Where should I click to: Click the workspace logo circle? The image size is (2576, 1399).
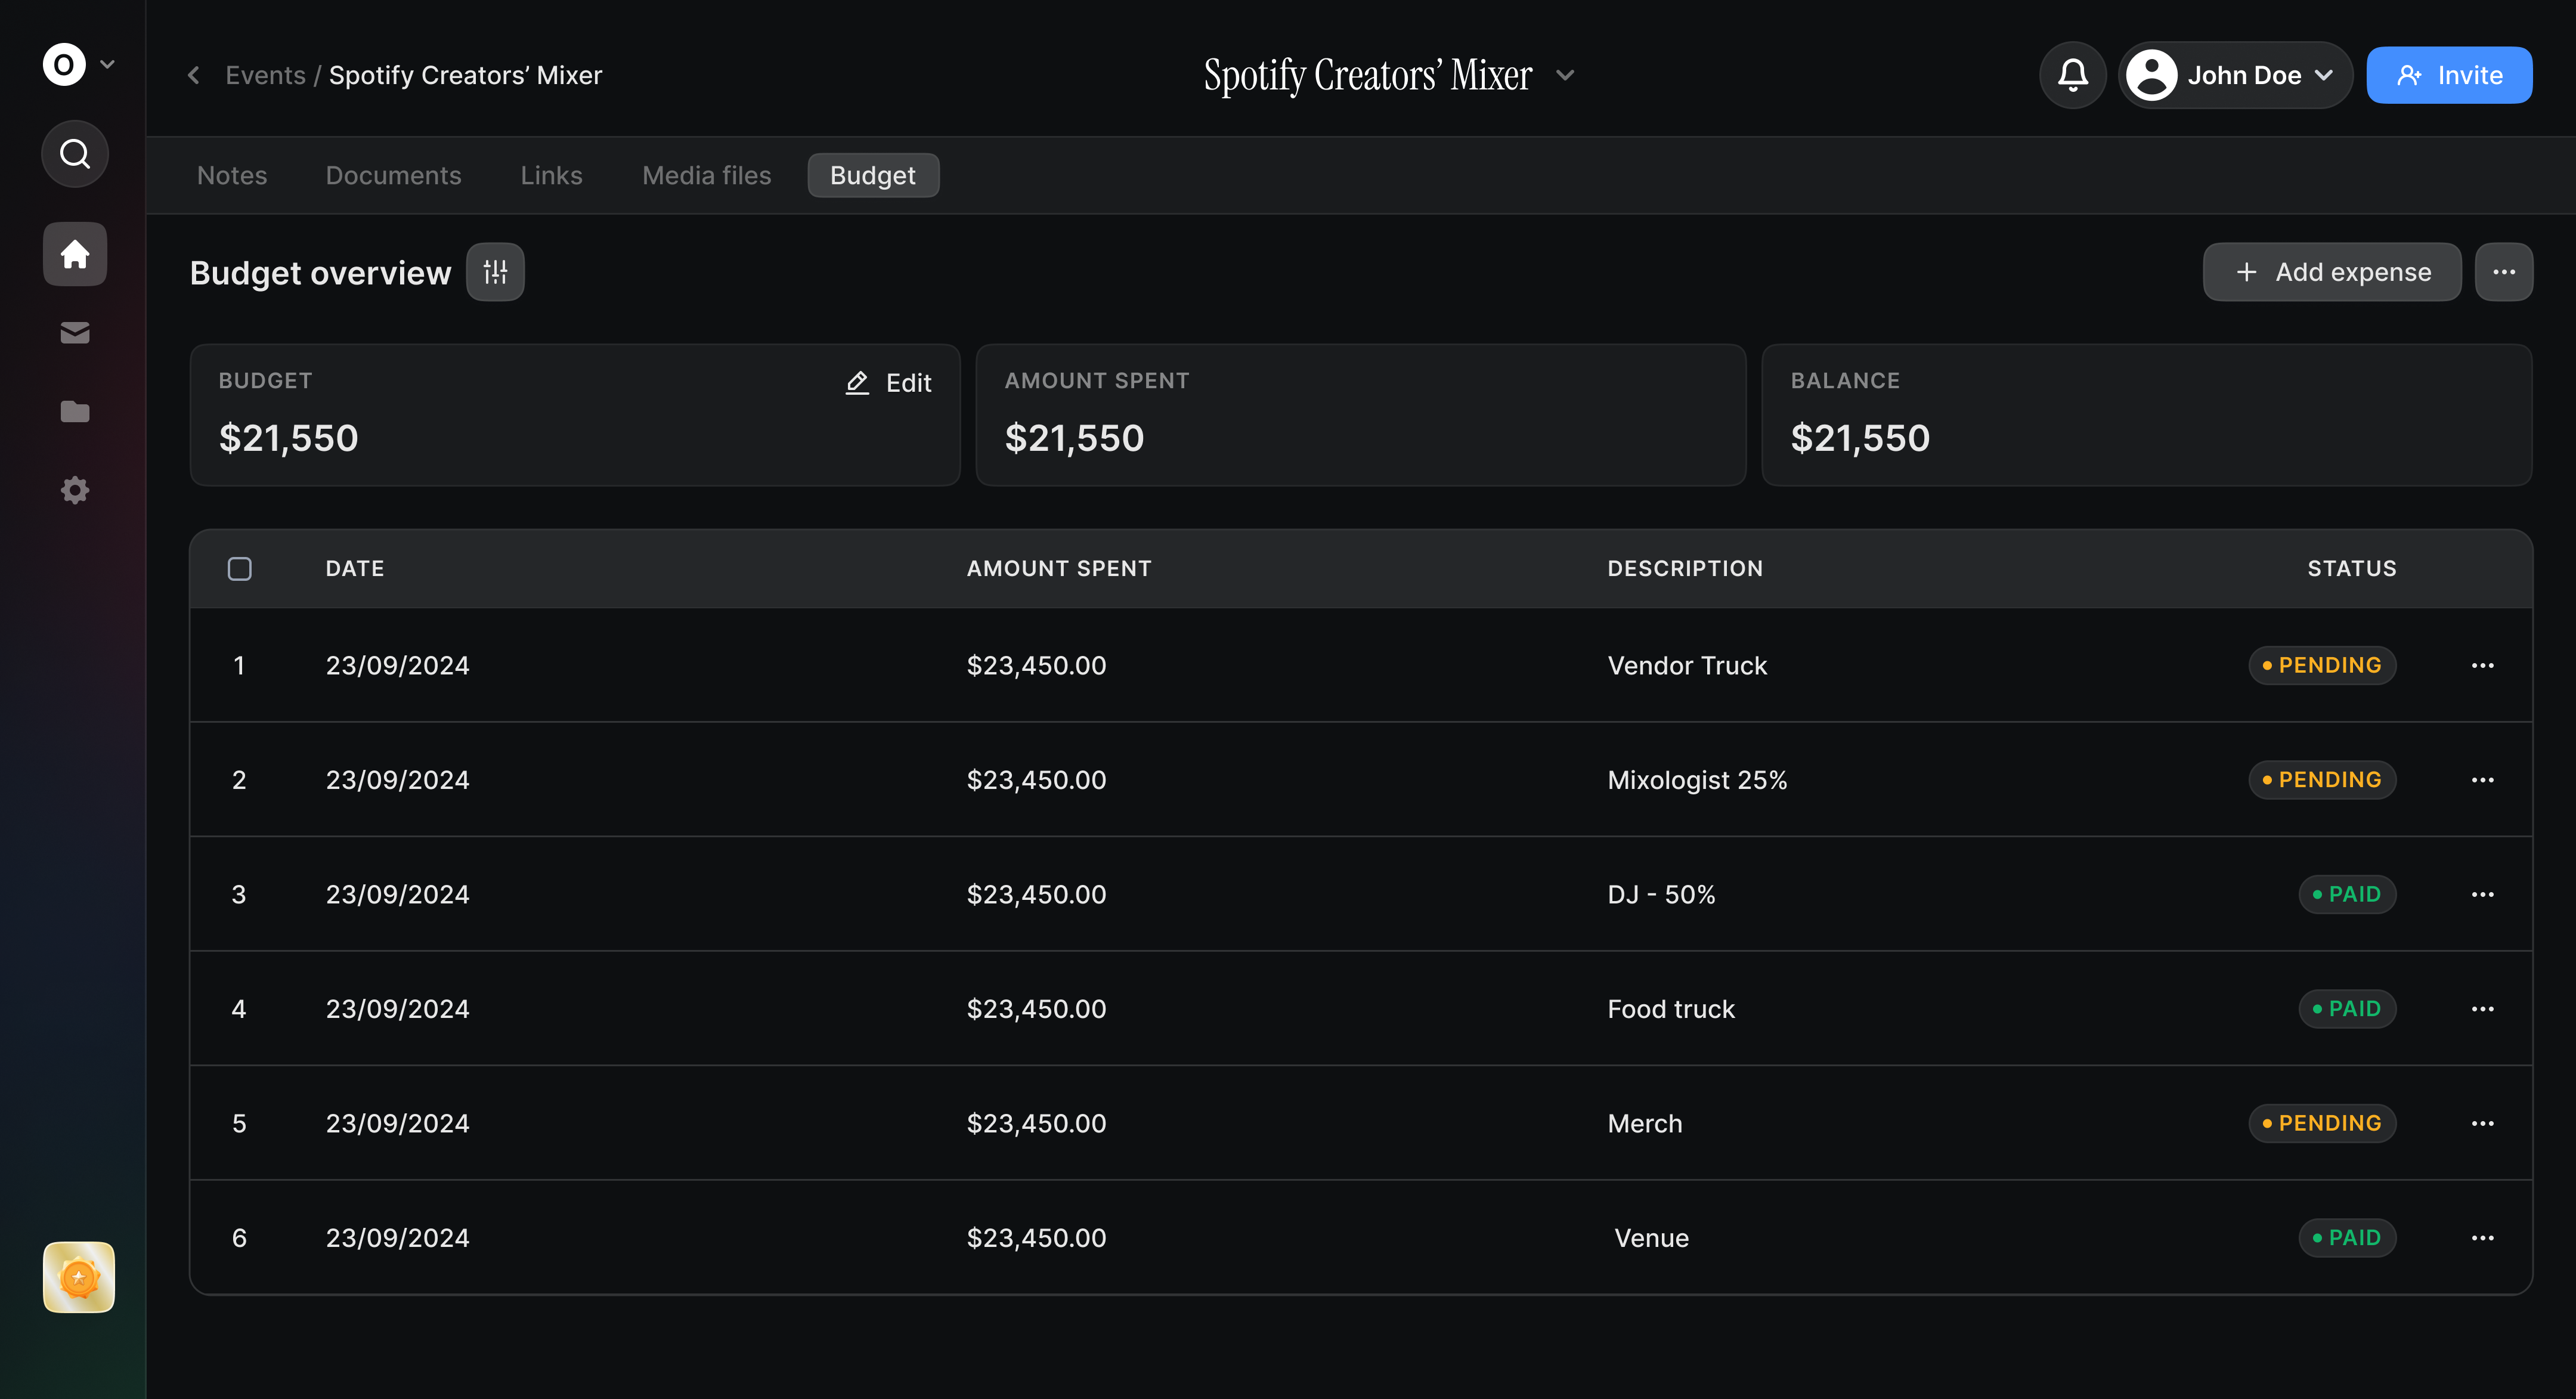click(x=64, y=65)
